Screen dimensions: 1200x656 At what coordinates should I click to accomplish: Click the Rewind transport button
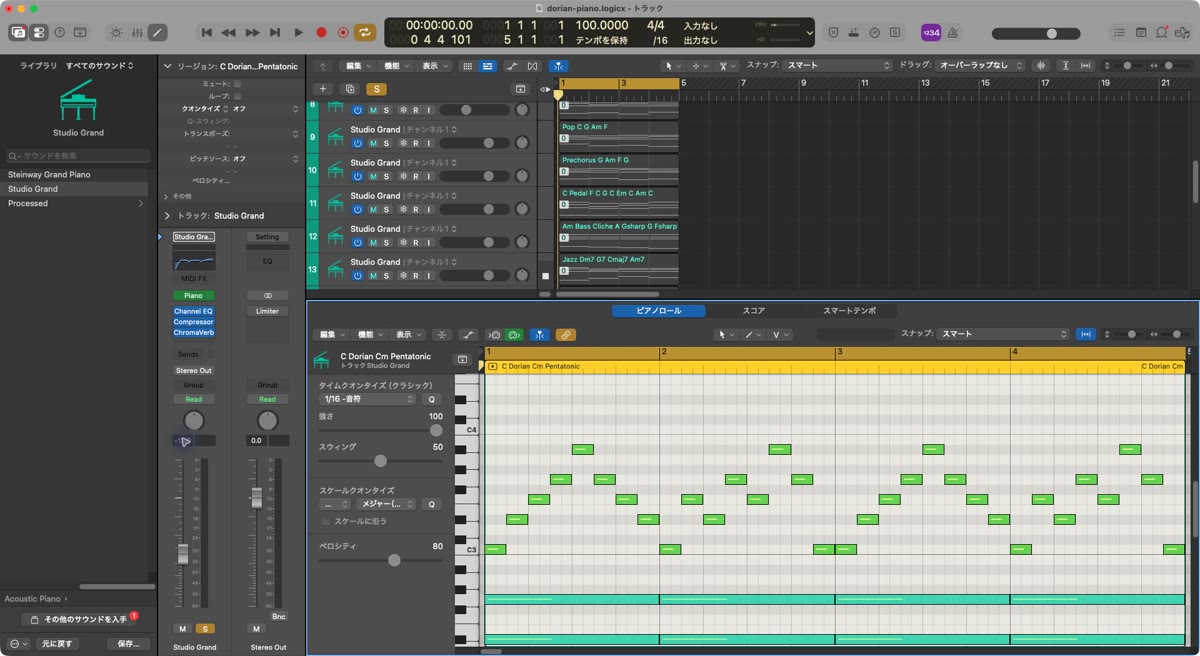(x=229, y=32)
